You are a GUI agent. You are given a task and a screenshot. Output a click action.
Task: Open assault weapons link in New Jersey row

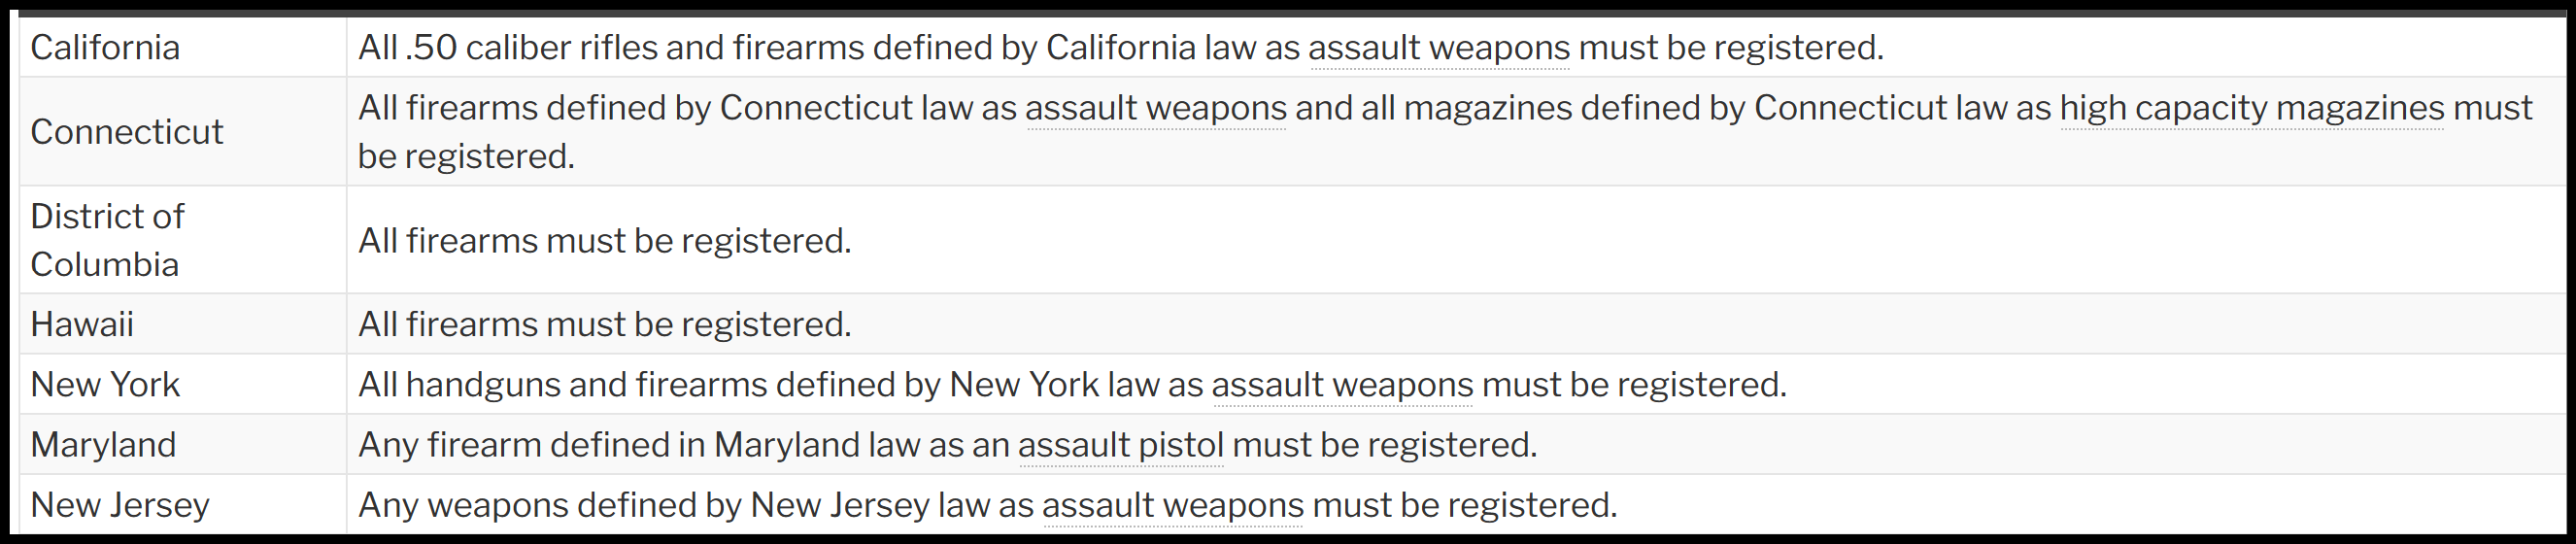(1172, 505)
